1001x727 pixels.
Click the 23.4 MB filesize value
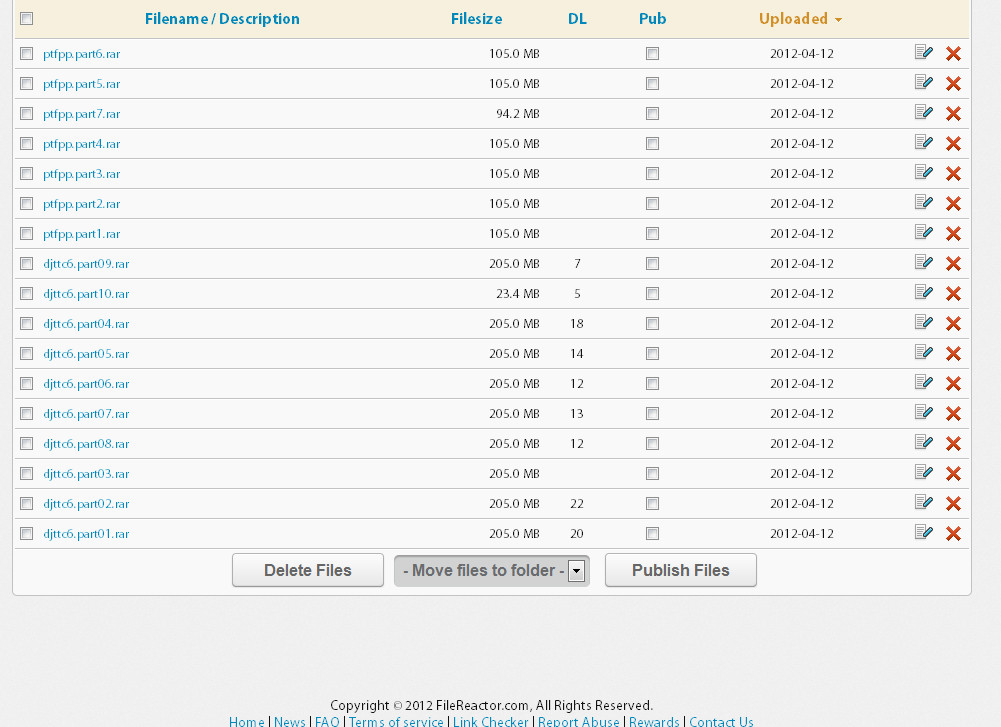click(x=518, y=294)
